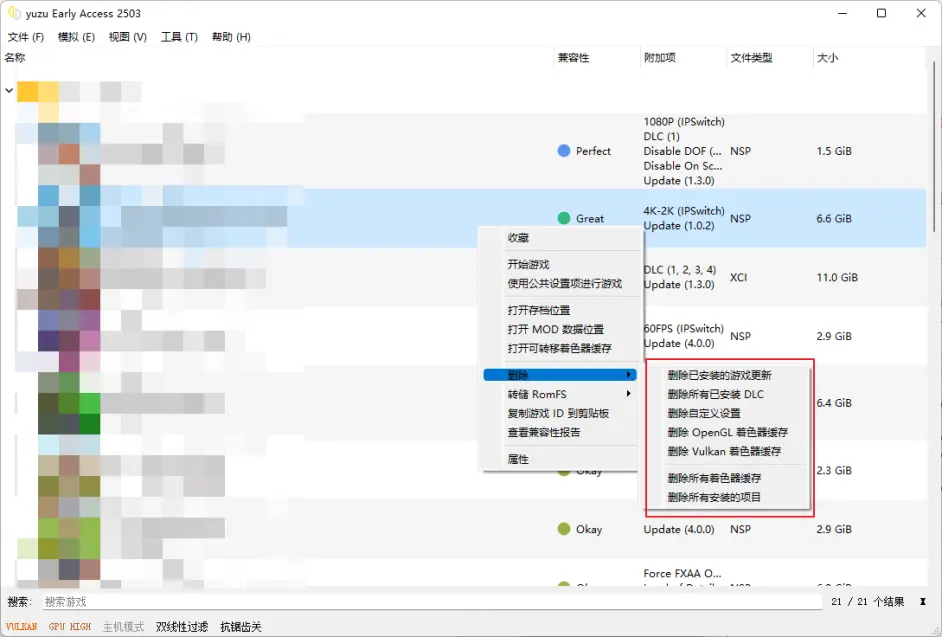Open the 工具 (T) menu
This screenshot has width=942, height=637.
[x=179, y=37]
